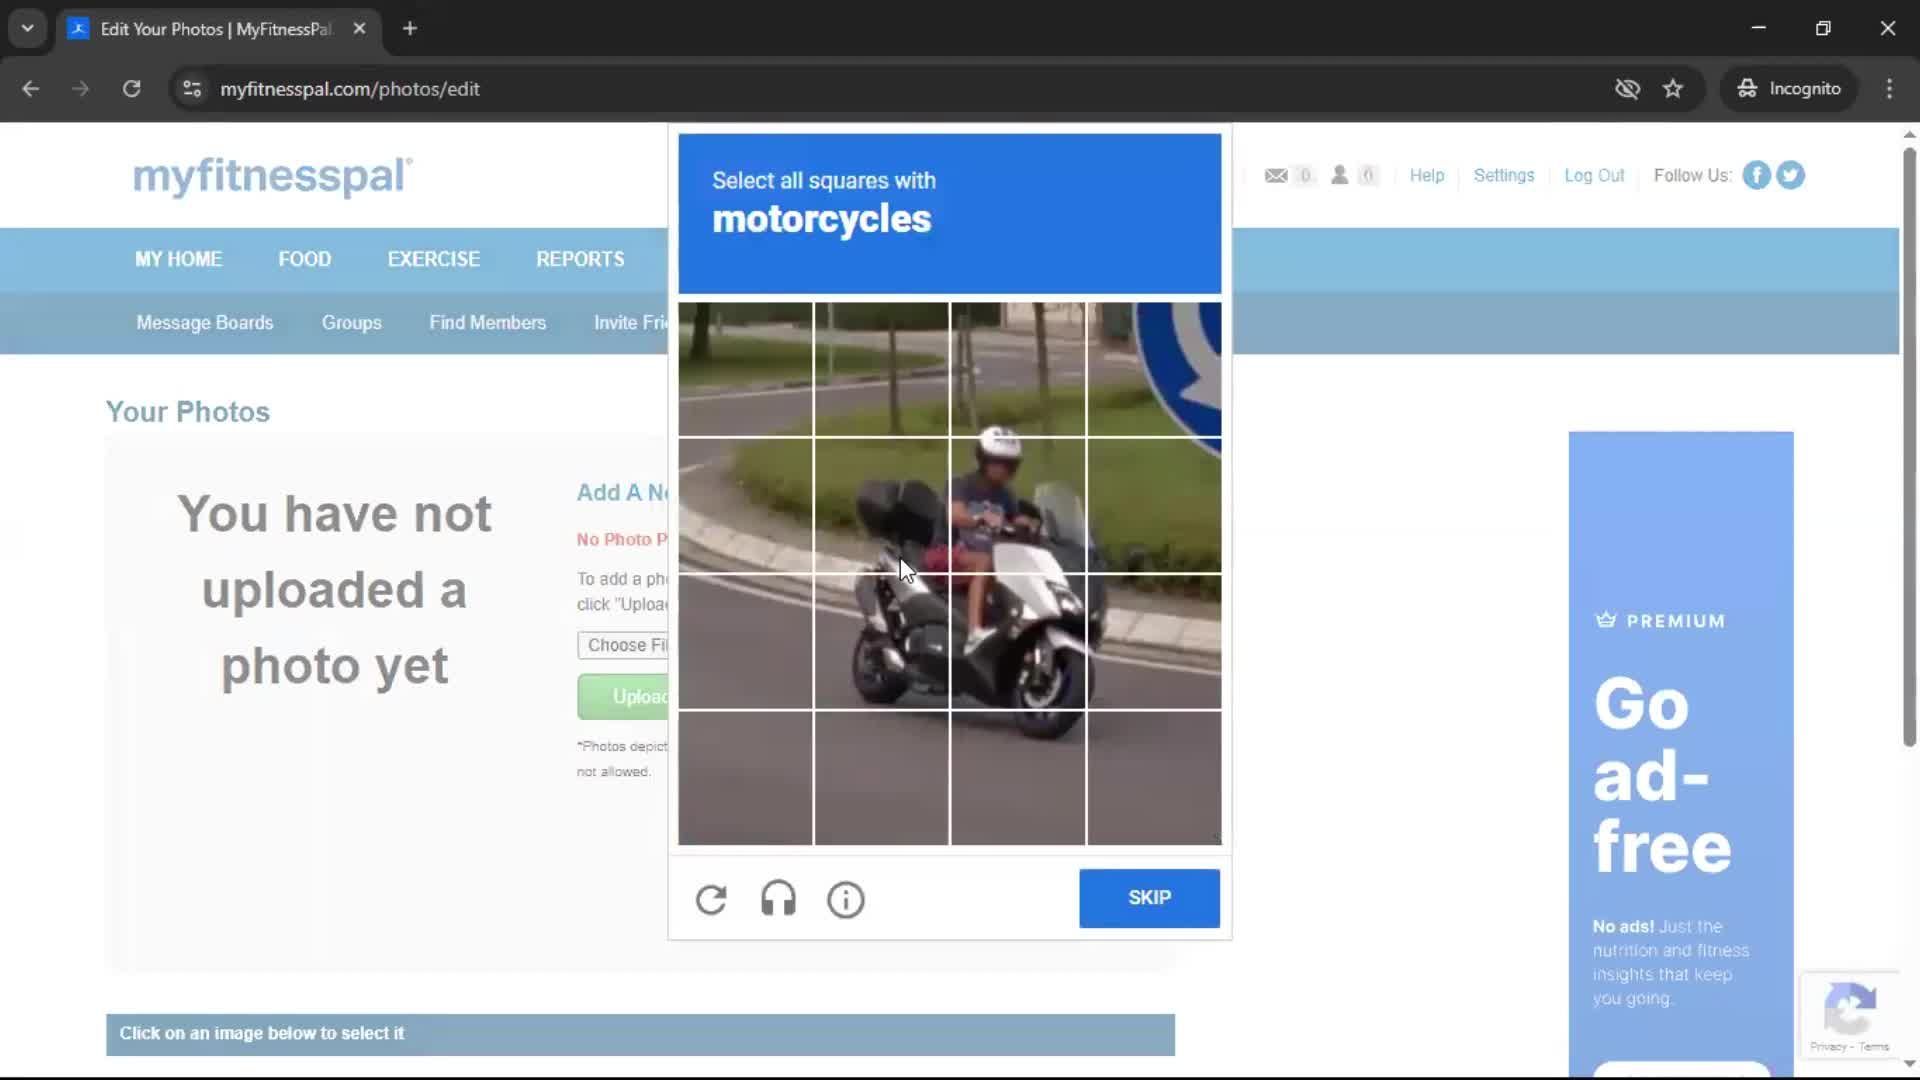This screenshot has height=1080, width=1920.
Task: Open the FOOD menu
Action: coord(304,259)
